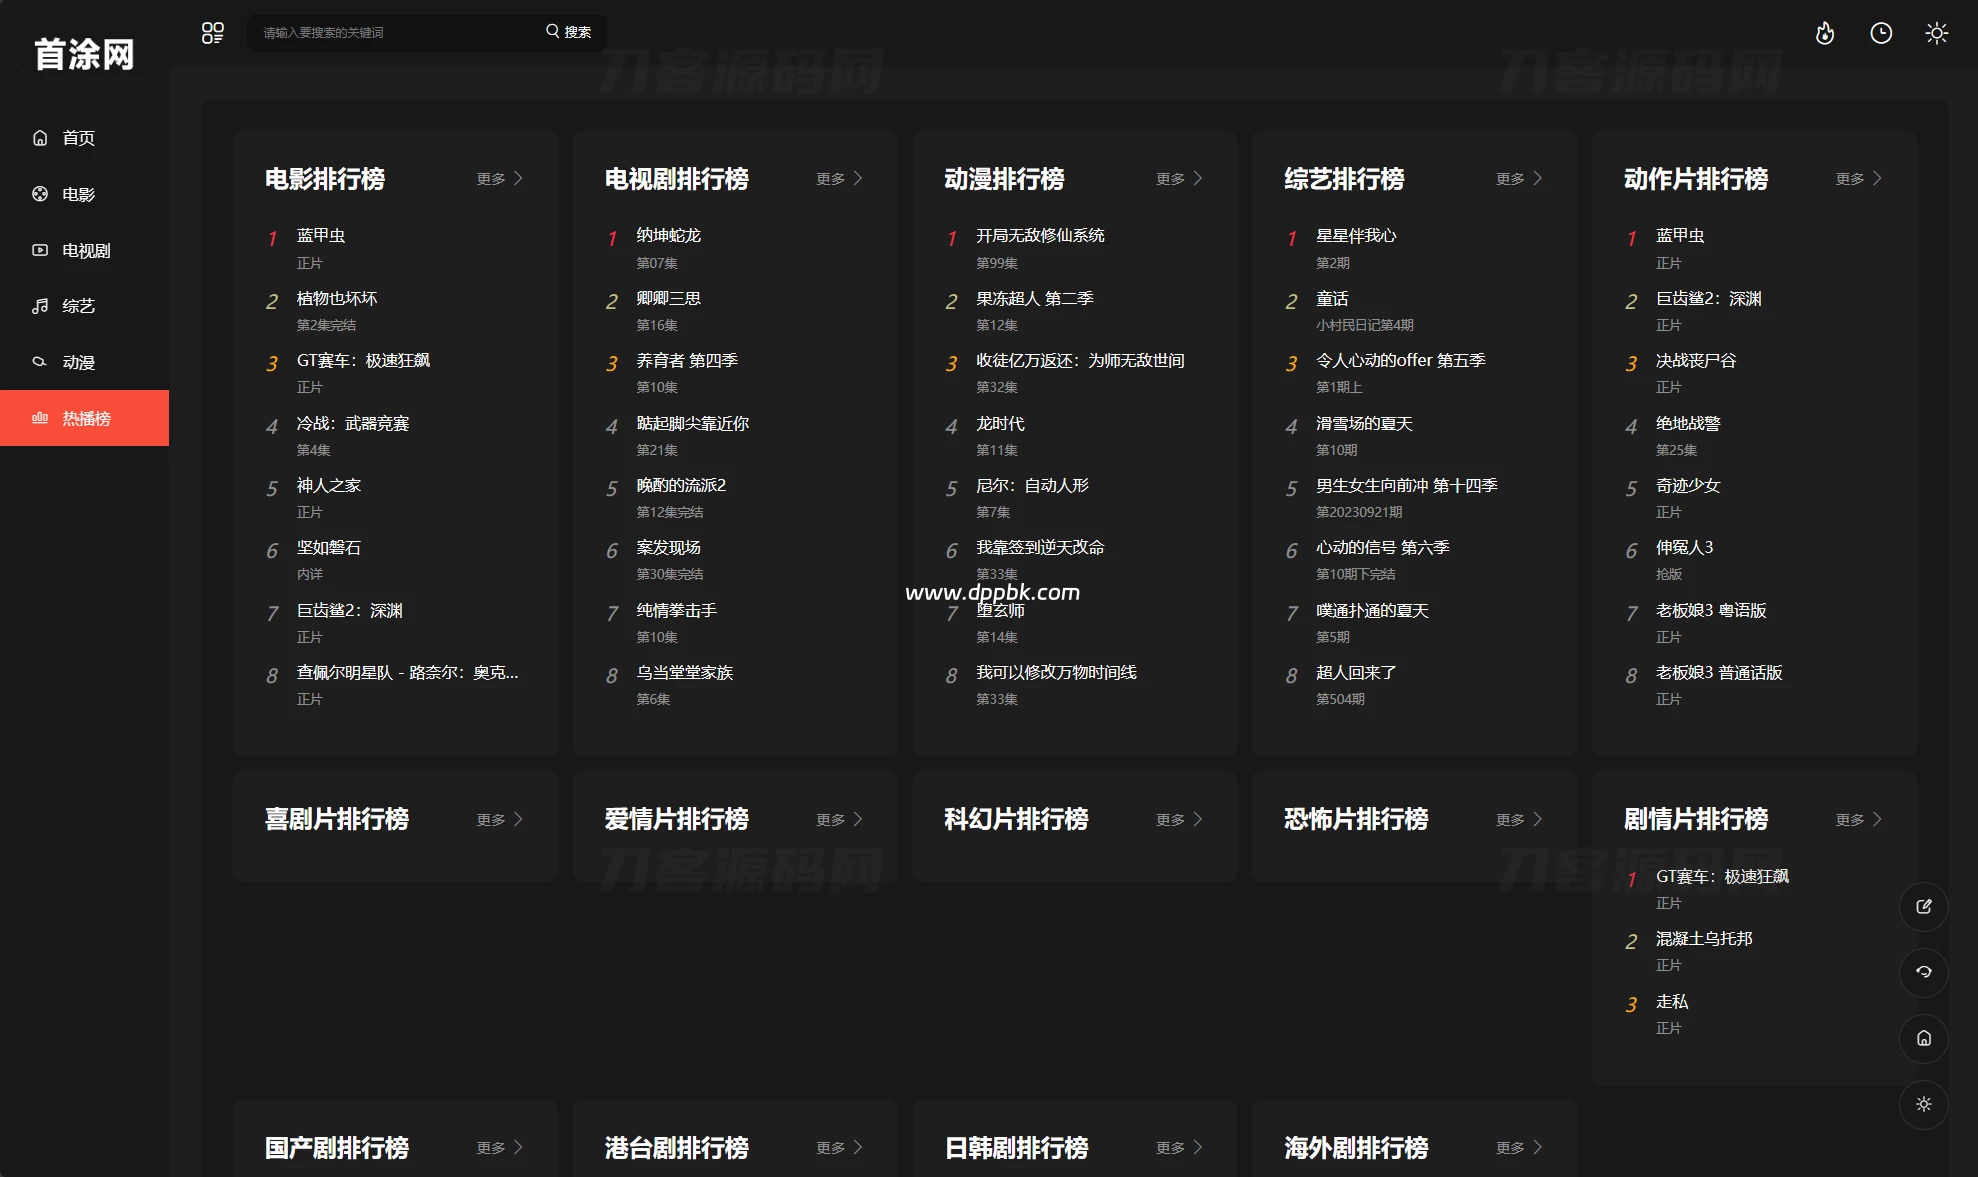Click the floating home button icon
1978x1177 pixels.
click(1924, 1038)
